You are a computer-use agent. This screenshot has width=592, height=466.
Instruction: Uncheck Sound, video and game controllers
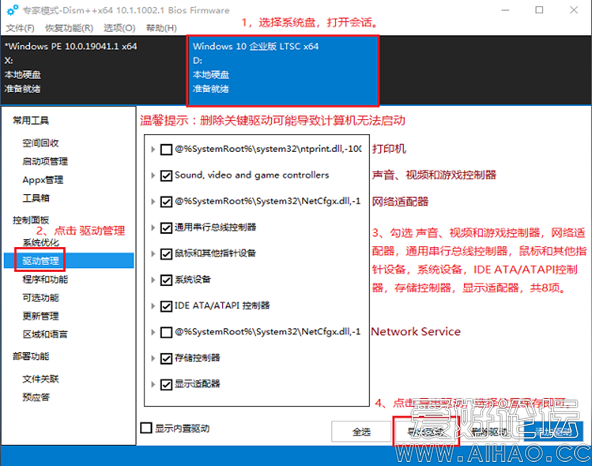click(x=166, y=176)
